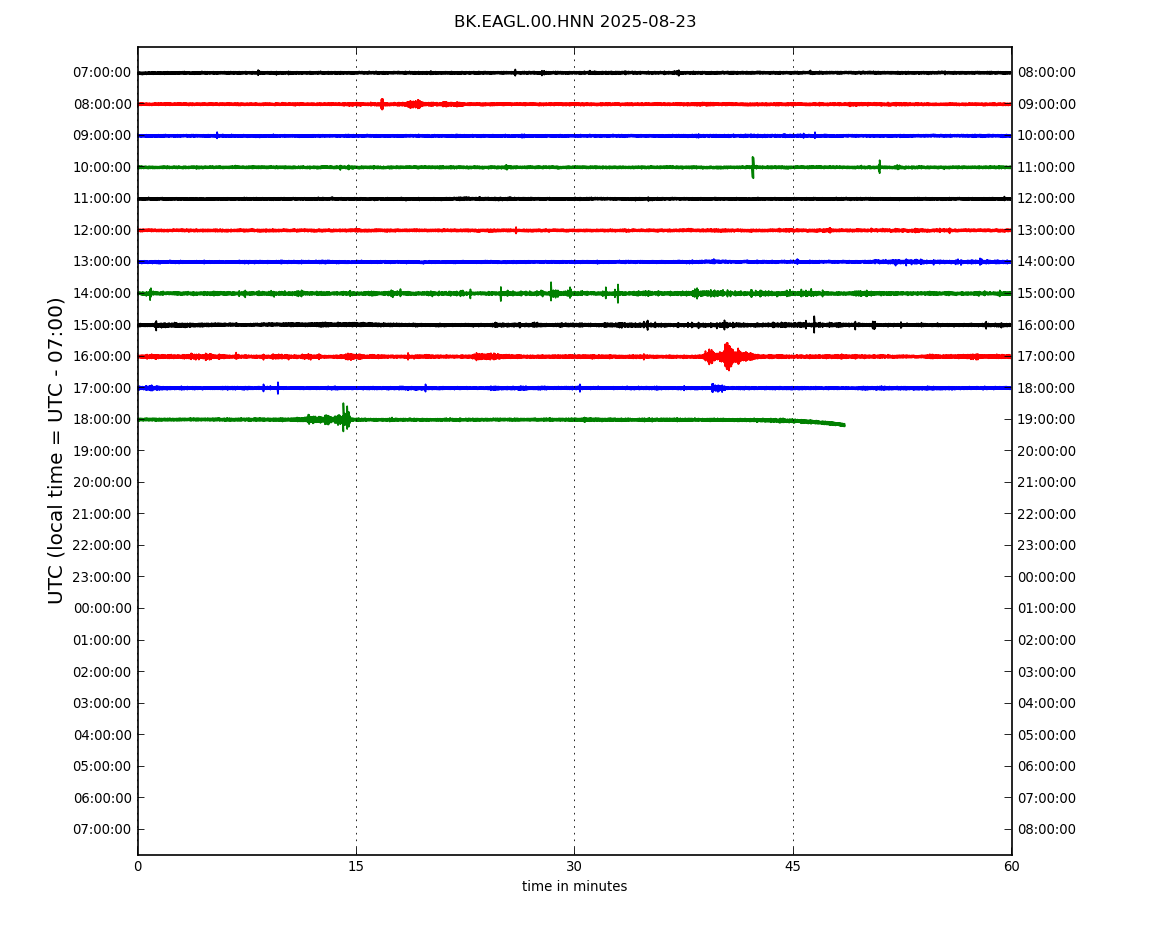
Task: Click left axis label 10:00:00 at green trace
Action: click(x=102, y=167)
